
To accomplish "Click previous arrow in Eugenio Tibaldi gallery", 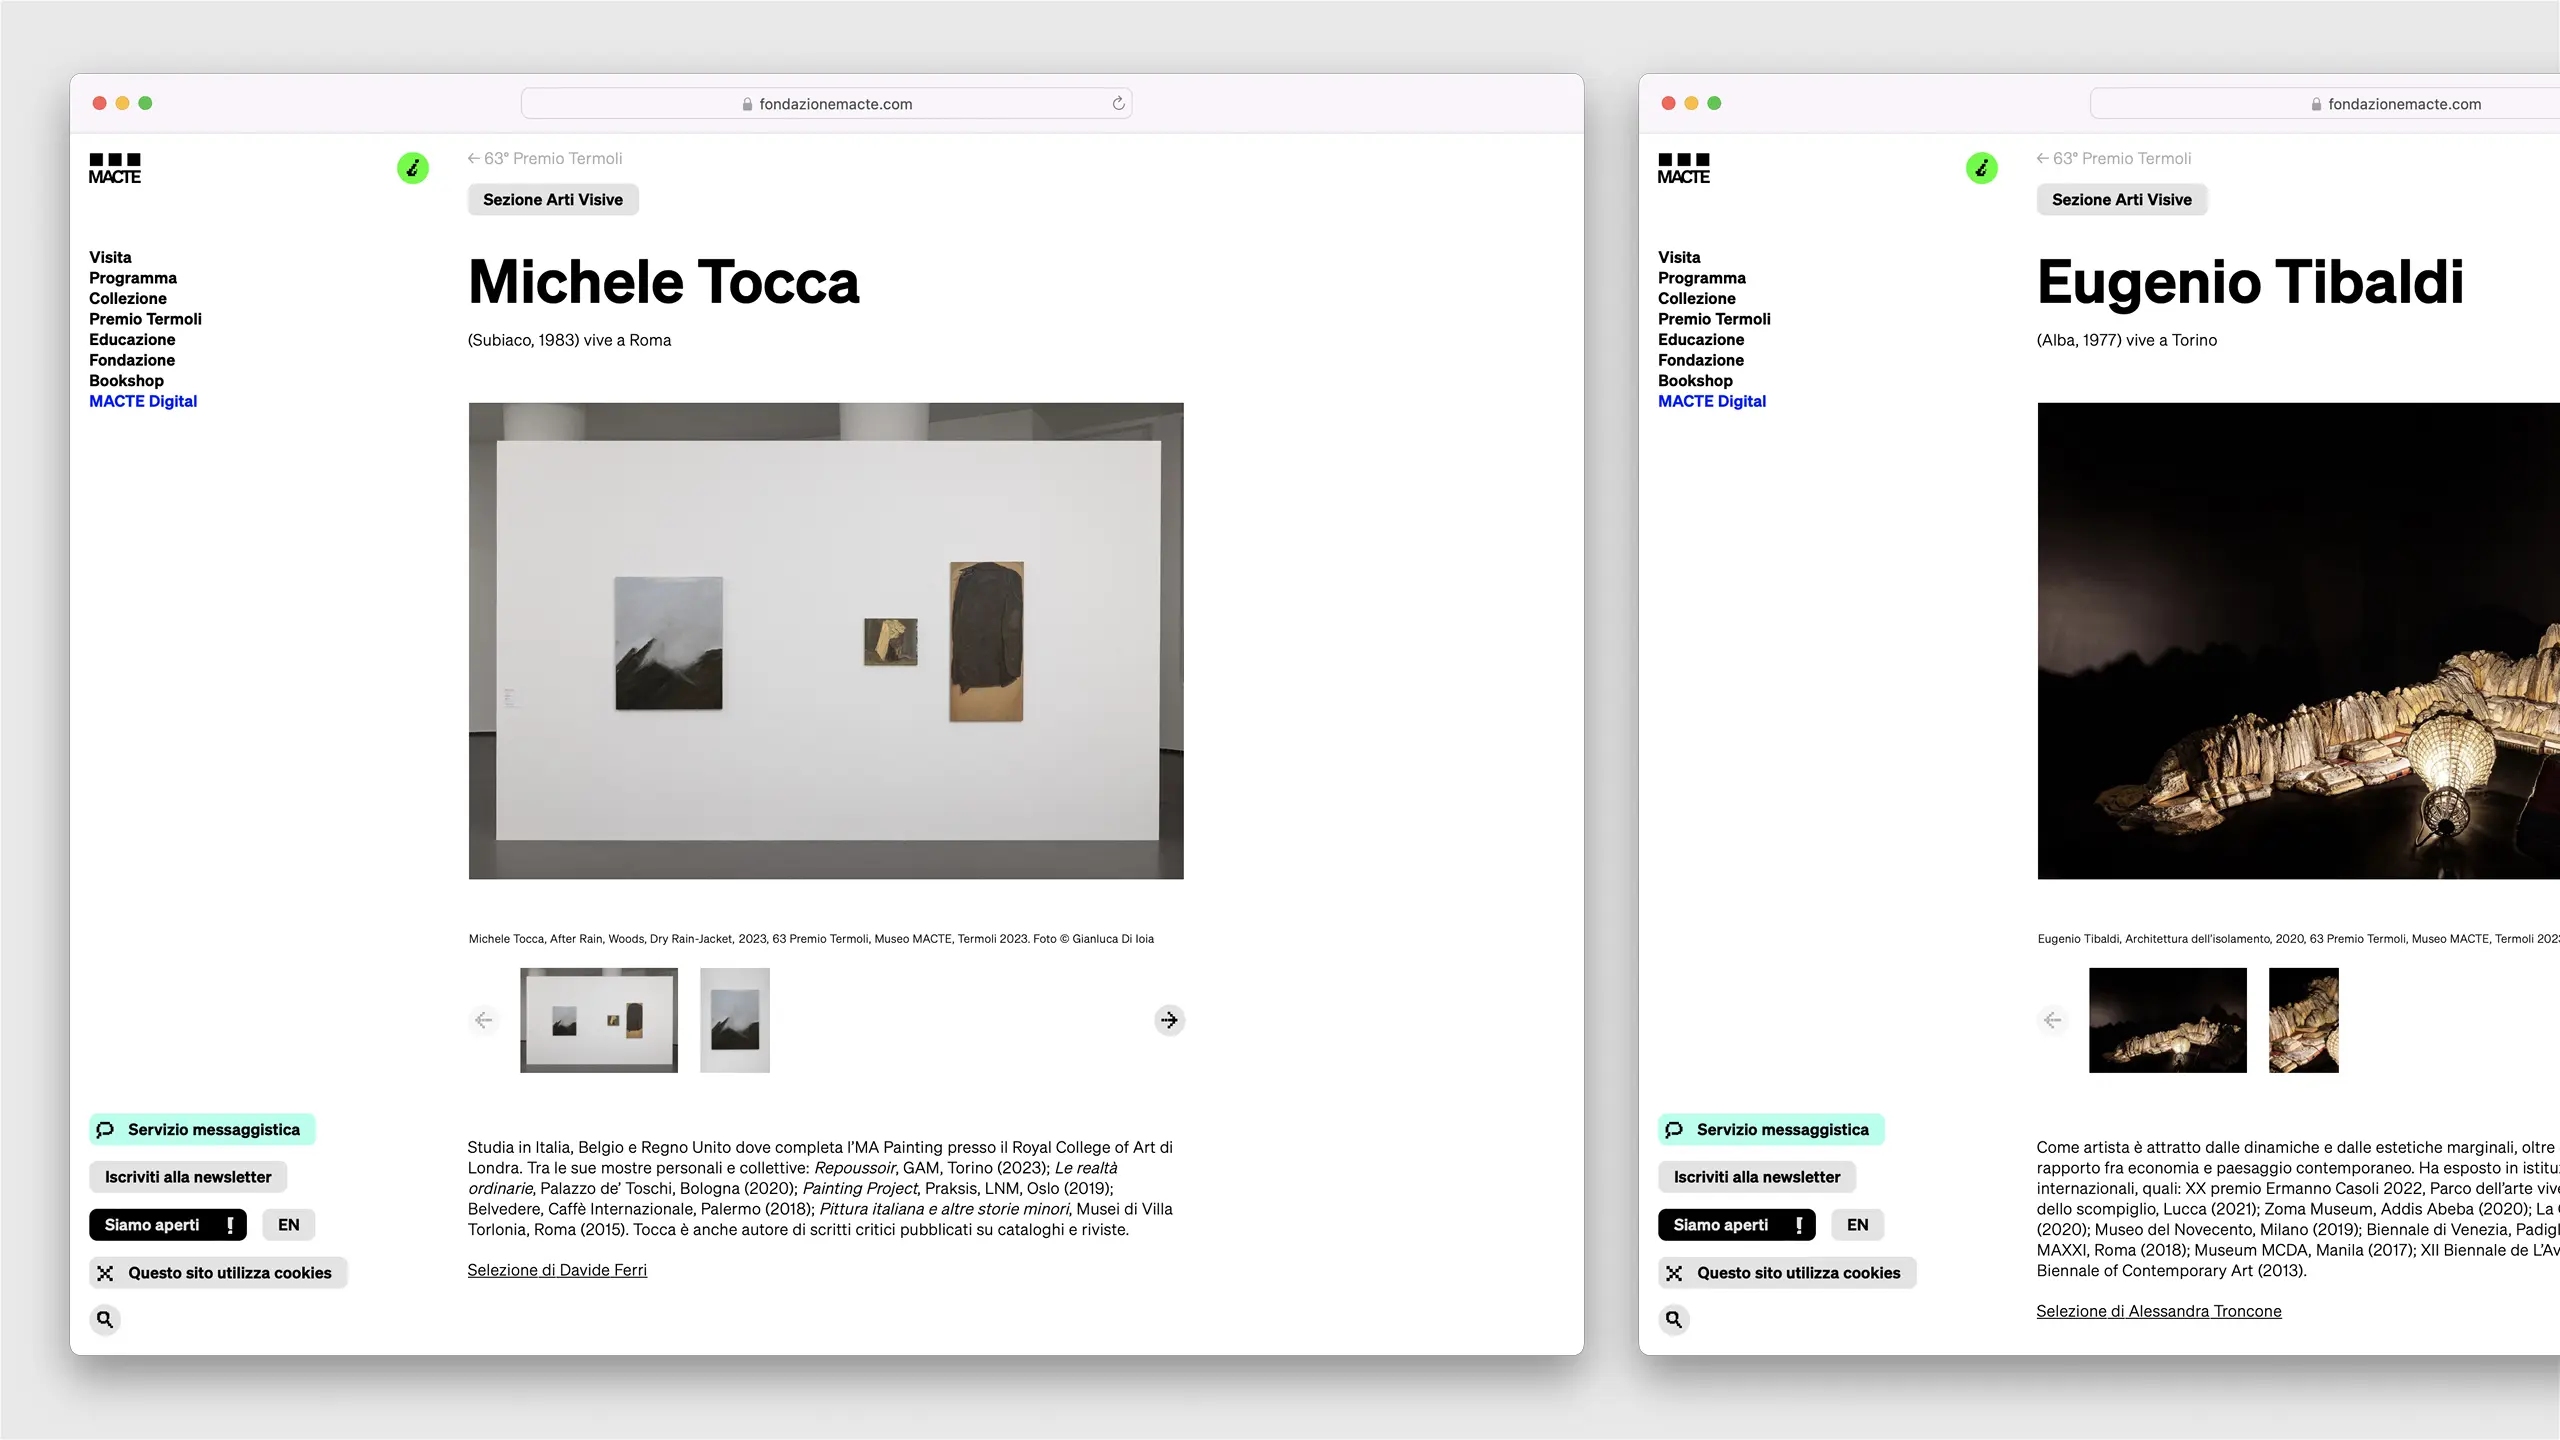I will tap(2053, 1020).
